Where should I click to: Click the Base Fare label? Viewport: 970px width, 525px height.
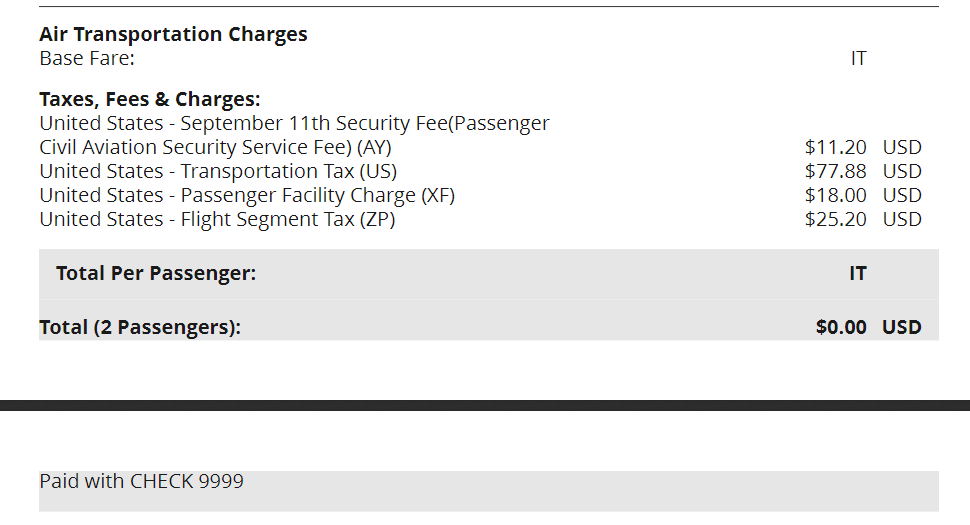[x=87, y=58]
